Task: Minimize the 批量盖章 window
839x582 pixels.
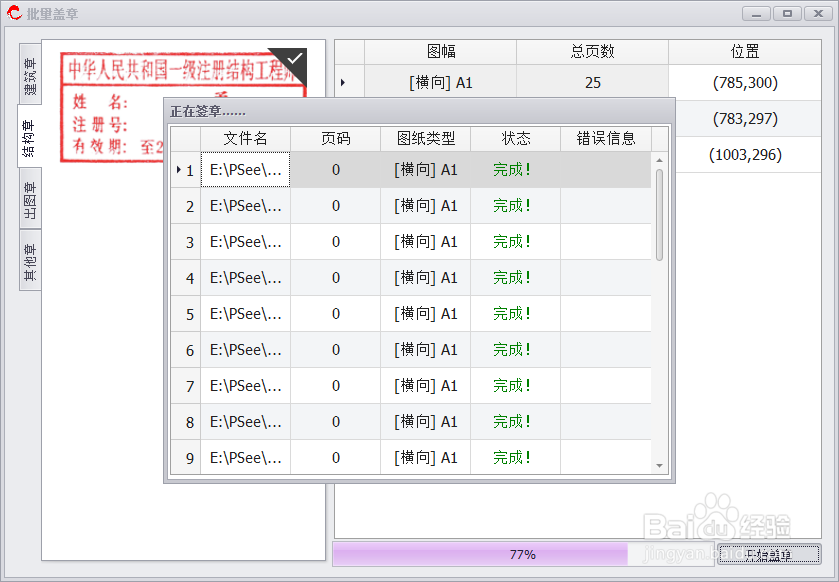Action: tap(756, 13)
